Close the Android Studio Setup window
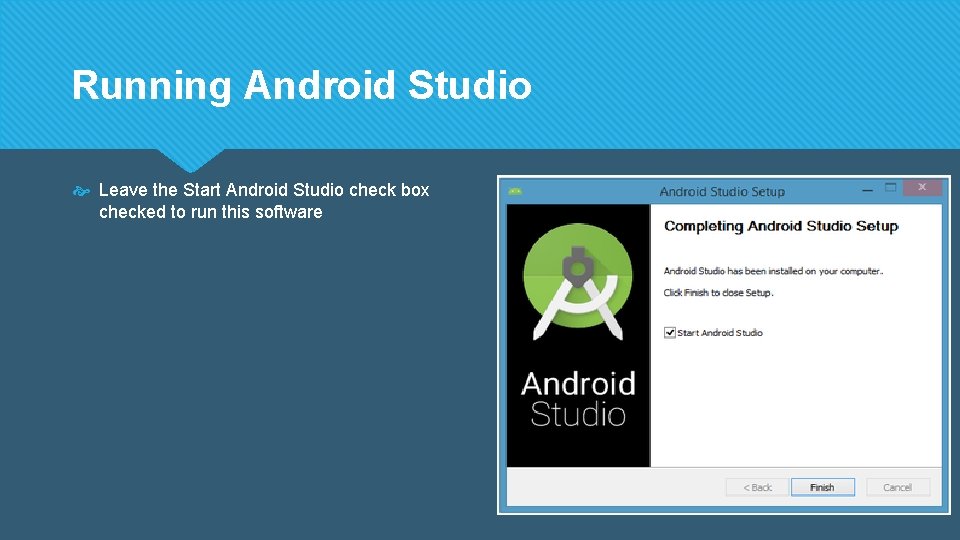The image size is (960, 540). [x=922, y=187]
